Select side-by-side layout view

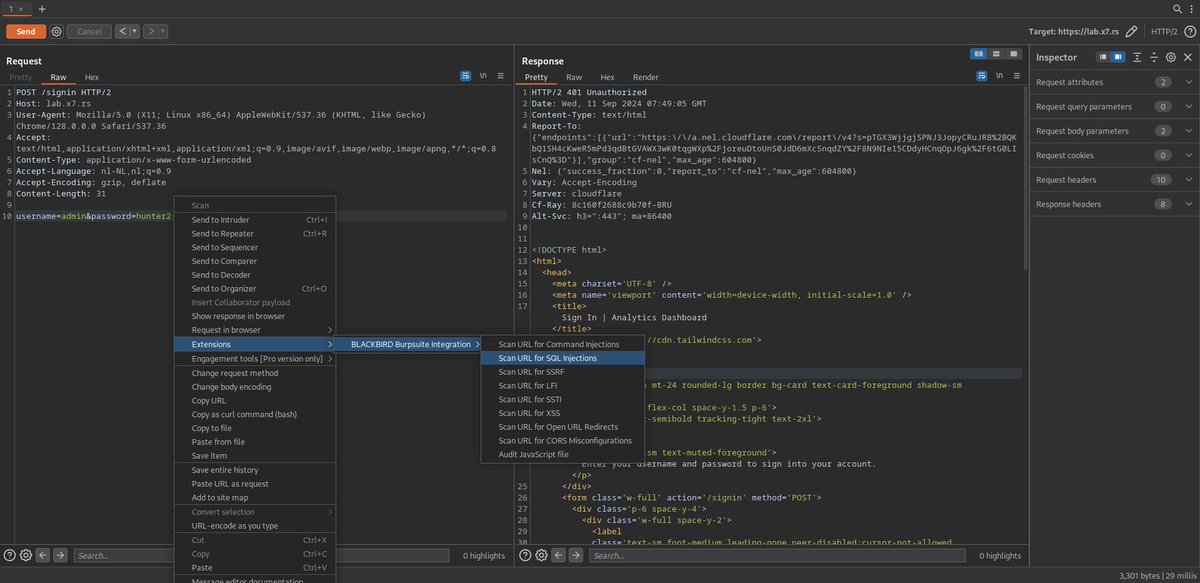(979, 53)
